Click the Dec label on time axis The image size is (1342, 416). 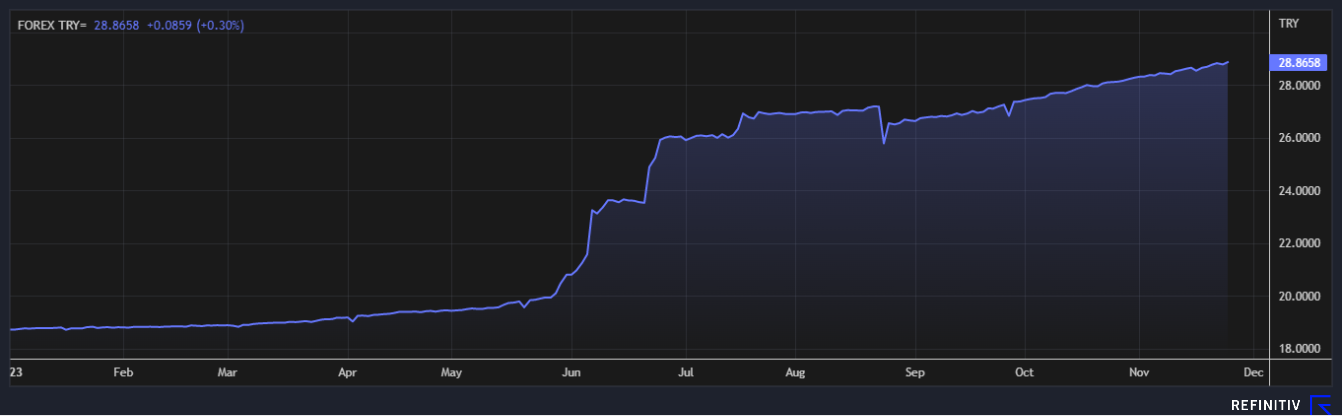(x=1253, y=372)
